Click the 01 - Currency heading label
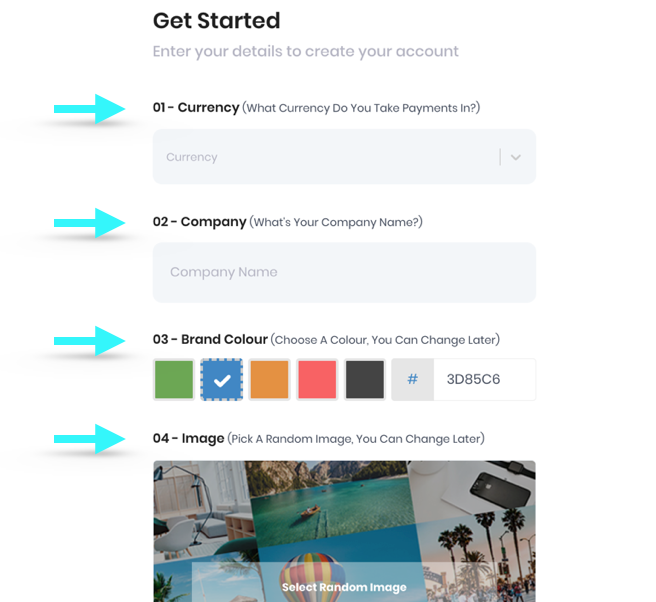This screenshot has height=602, width=656. tap(196, 108)
